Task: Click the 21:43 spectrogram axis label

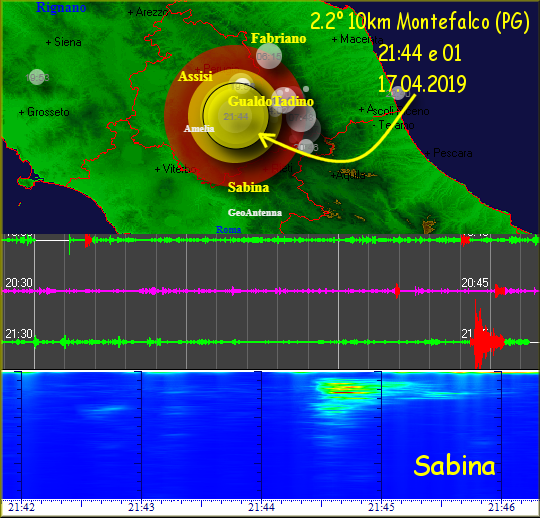Action: pos(141,507)
